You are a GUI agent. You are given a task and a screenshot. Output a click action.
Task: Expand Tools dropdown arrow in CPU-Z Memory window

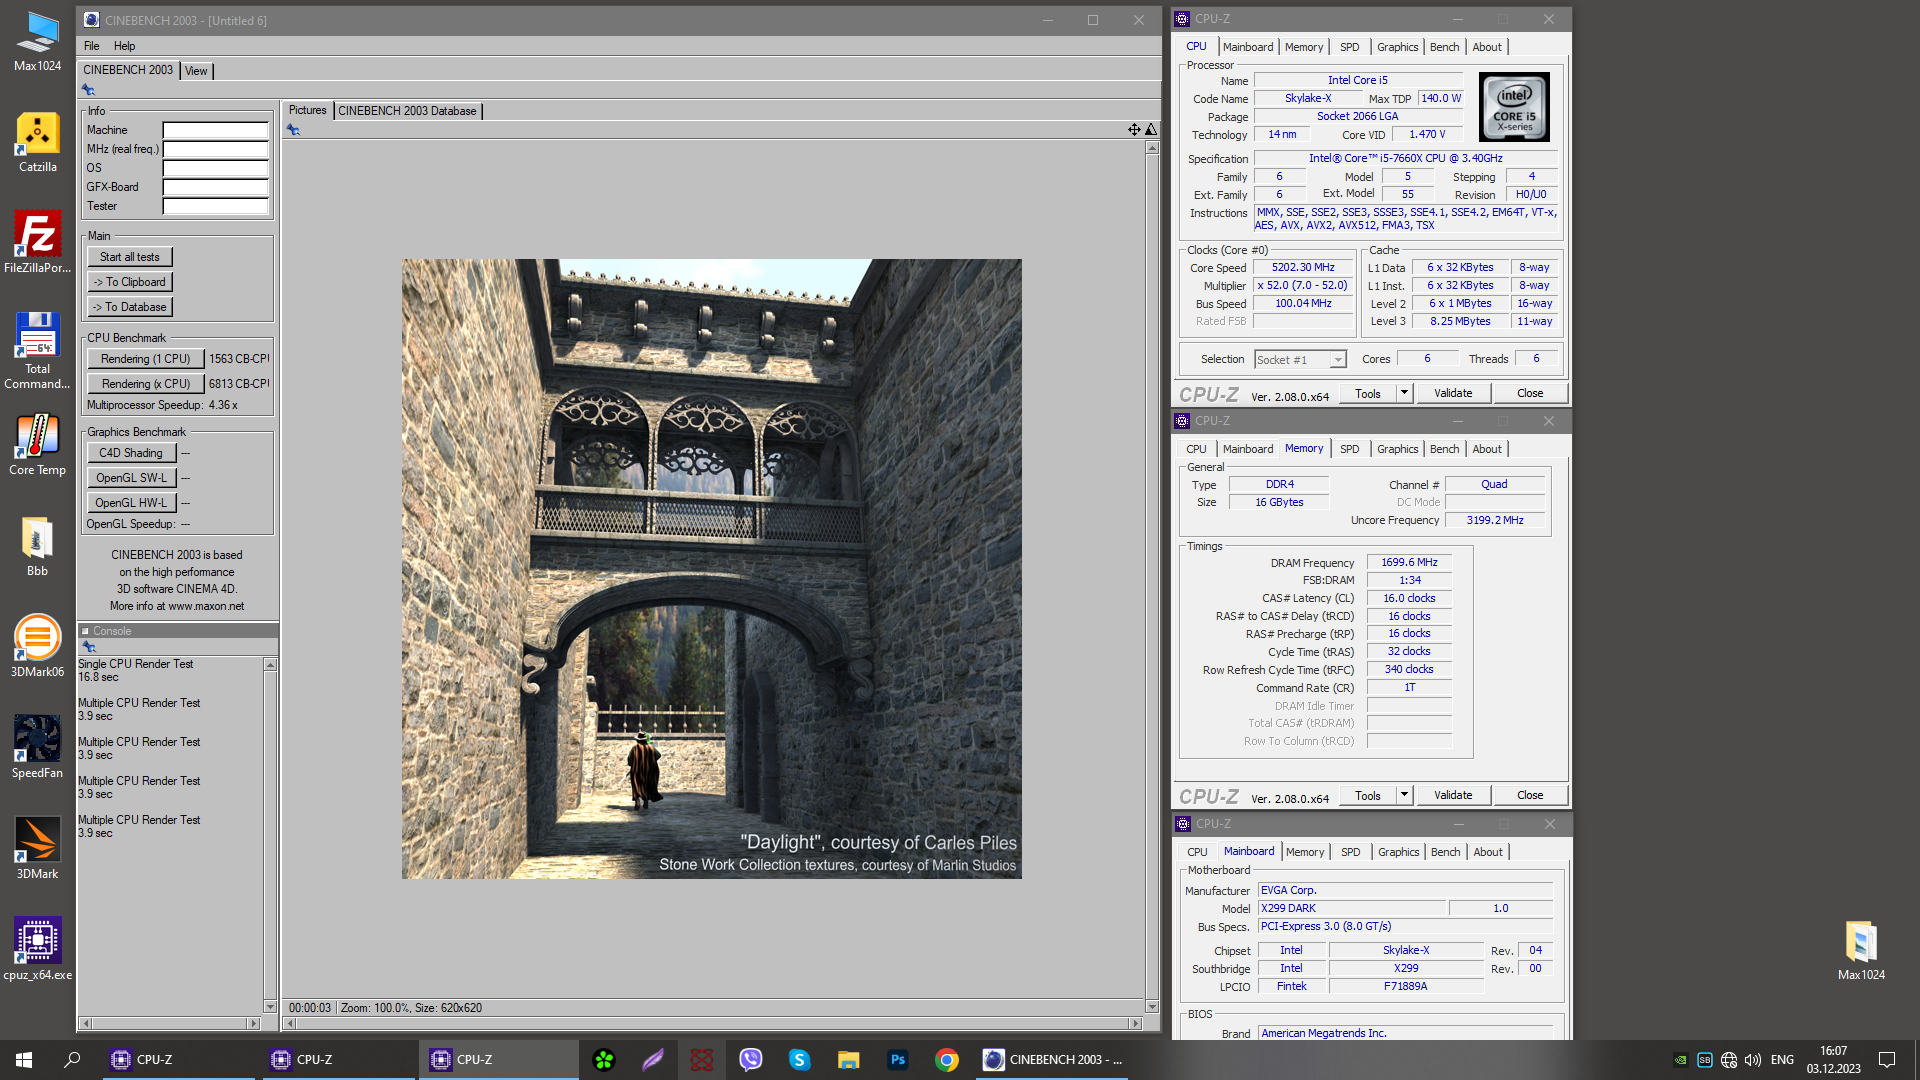click(1404, 795)
